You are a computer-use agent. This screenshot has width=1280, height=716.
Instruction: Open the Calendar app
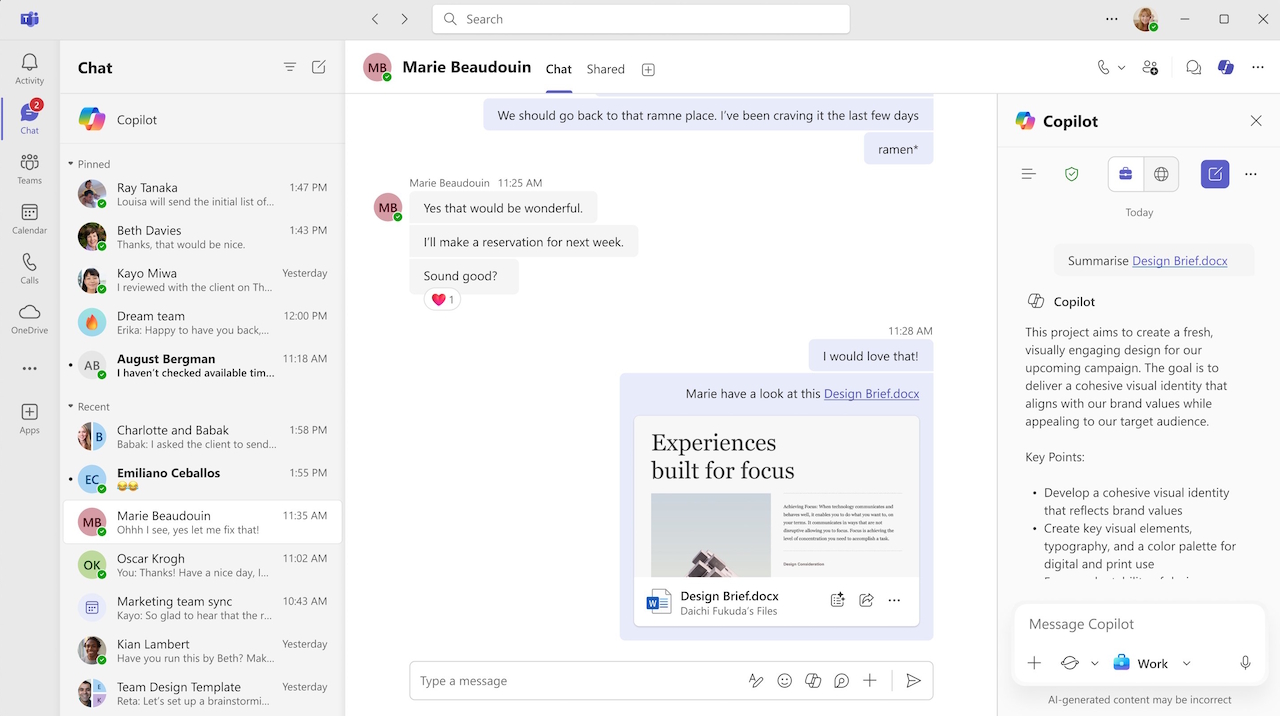[x=29, y=219]
